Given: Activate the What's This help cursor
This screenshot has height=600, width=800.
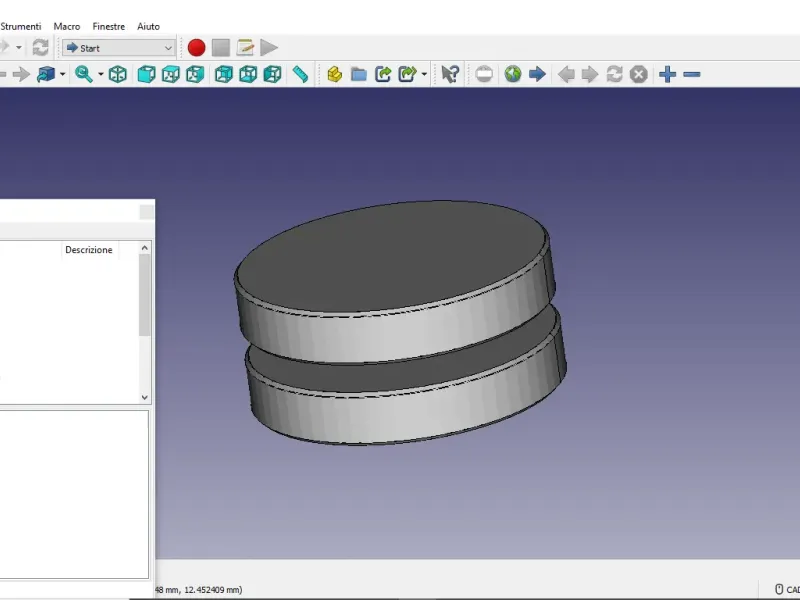Looking at the screenshot, I should (x=450, y=74).
